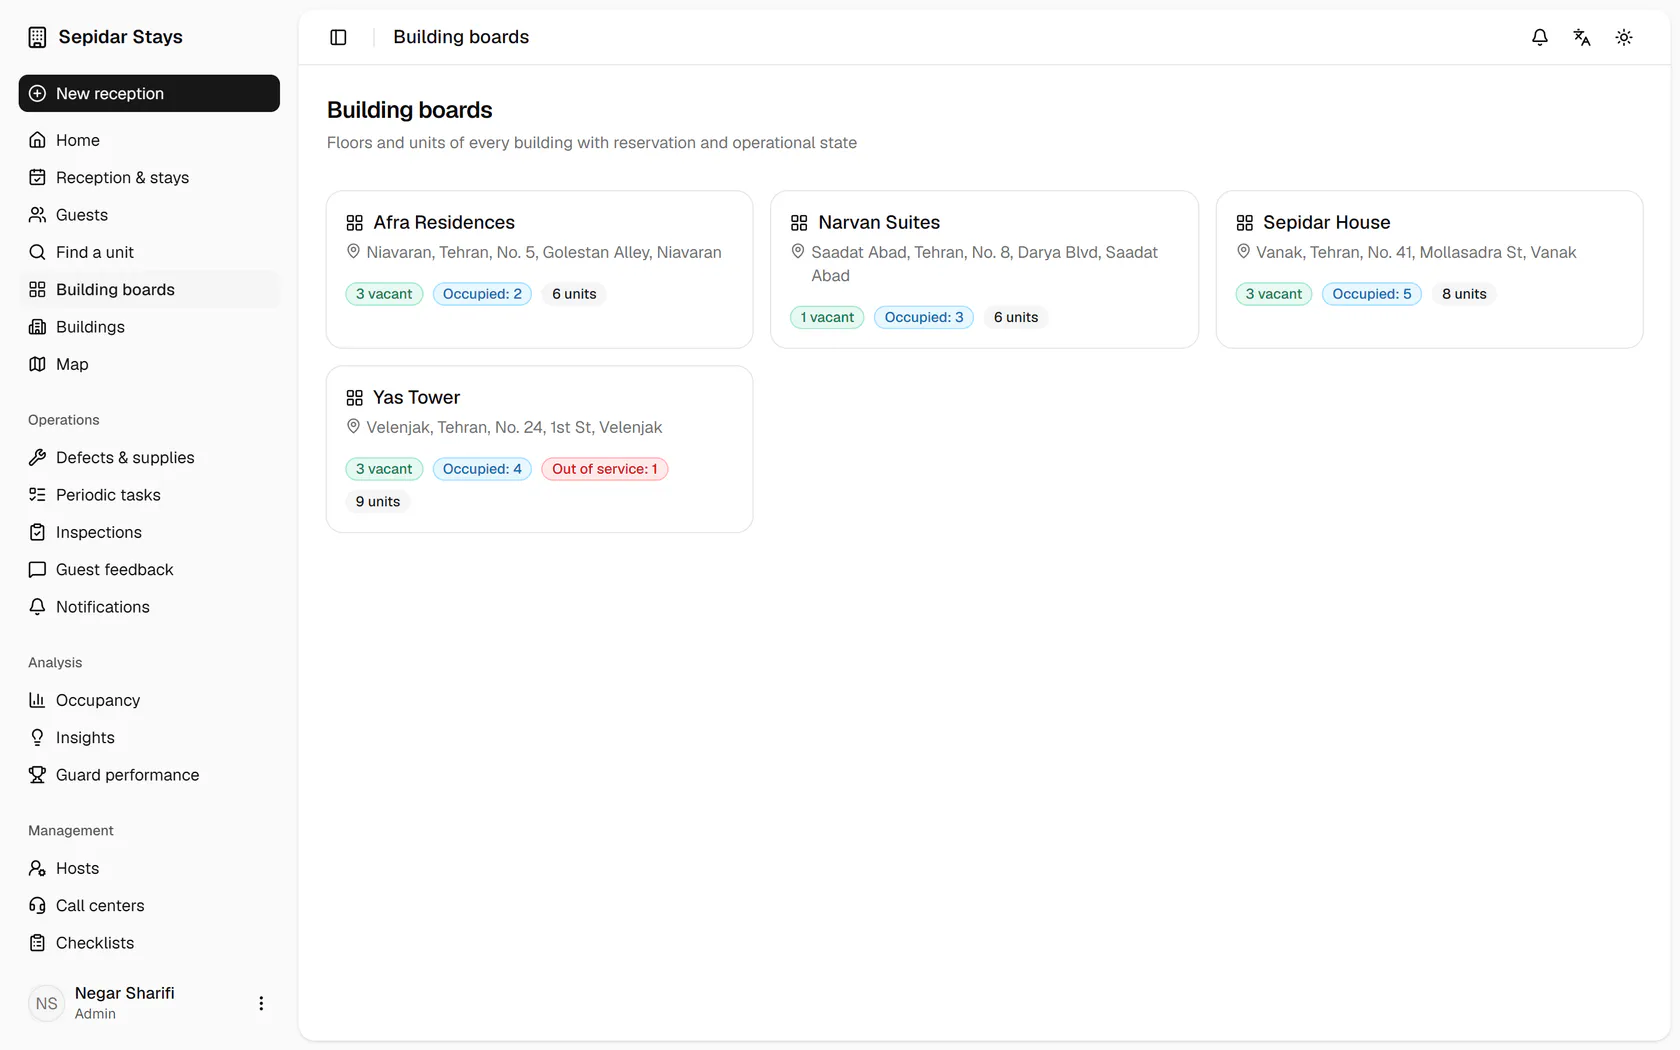Click 'Occupied: 5' badge on Sepidar House
This screenshot has width=1680, height=1050.
pyautogui.click(x=1372, y=294)
